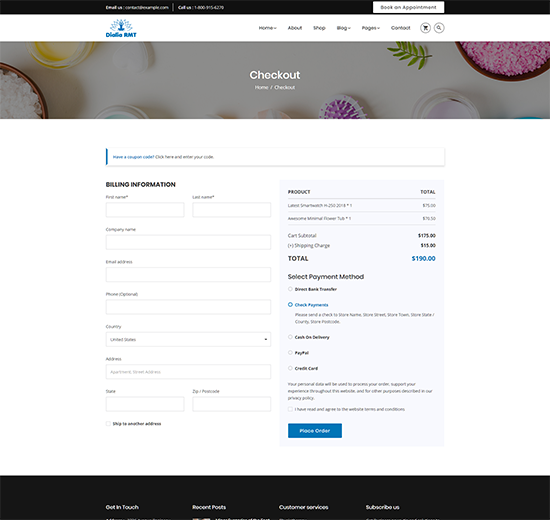Select Direct Bank Transfer payment
Image resolution: width=550 pixels, height=520 pixels.
click(x=290, y=289)
